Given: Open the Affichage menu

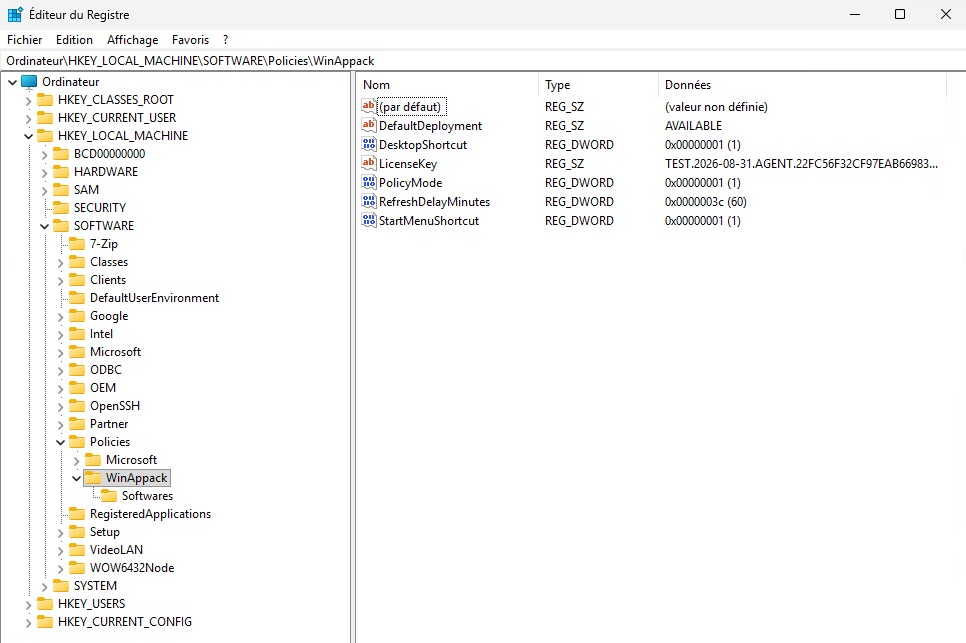Looking at the screenshot, I should click(x=132, y=40).
